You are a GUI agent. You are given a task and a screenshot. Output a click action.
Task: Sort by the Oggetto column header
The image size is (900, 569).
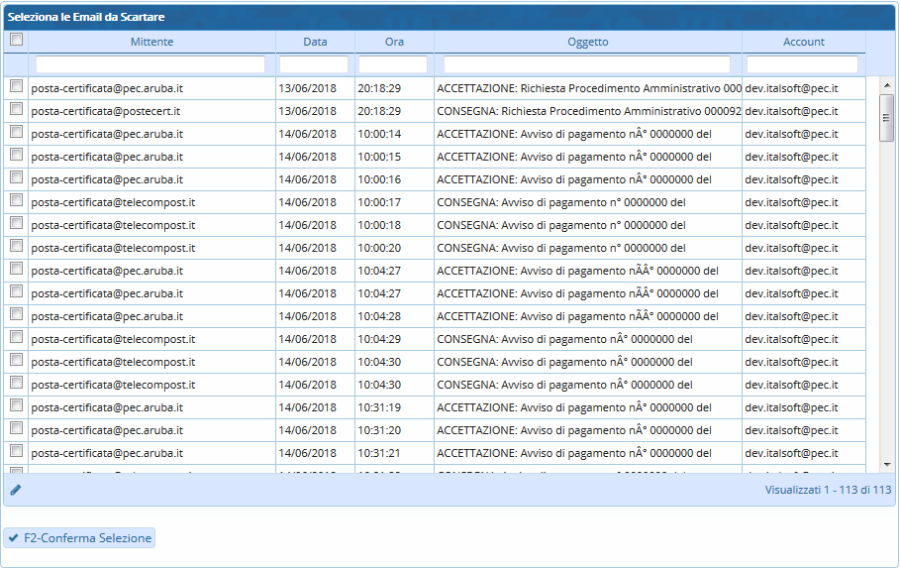[587, 42]
